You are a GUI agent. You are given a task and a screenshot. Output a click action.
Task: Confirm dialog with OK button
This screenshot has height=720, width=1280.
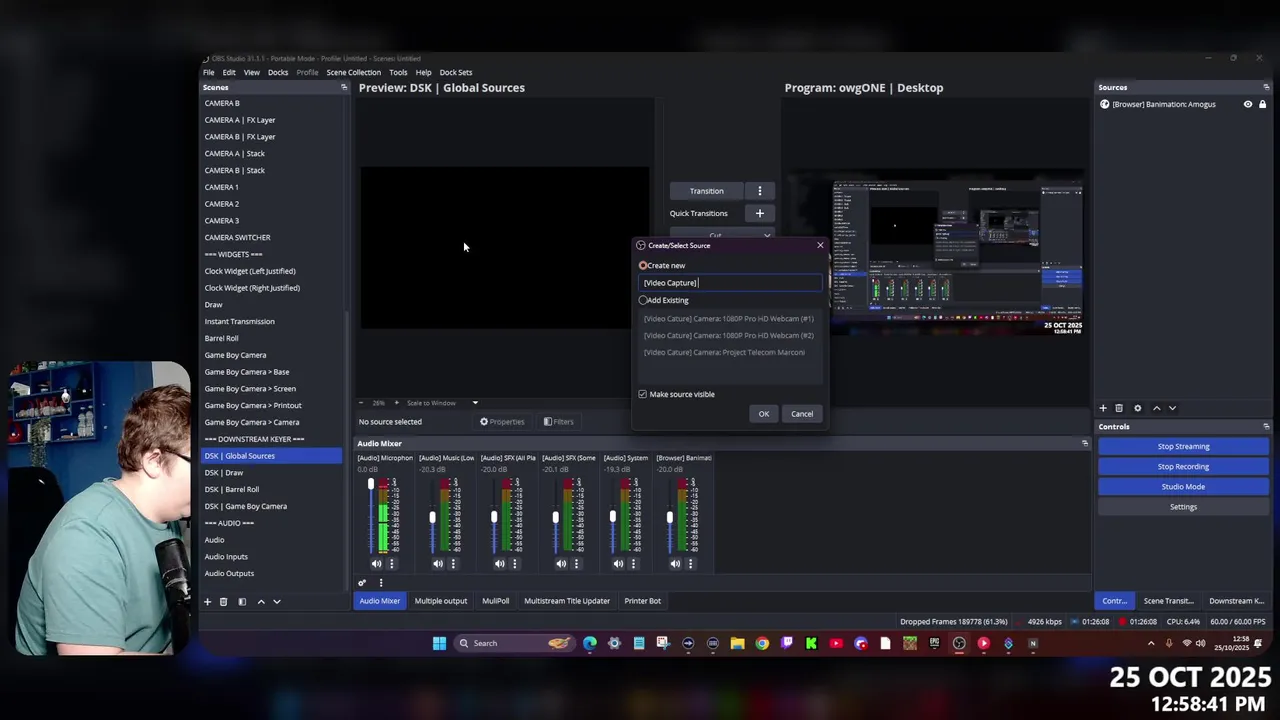click(764, 414)
